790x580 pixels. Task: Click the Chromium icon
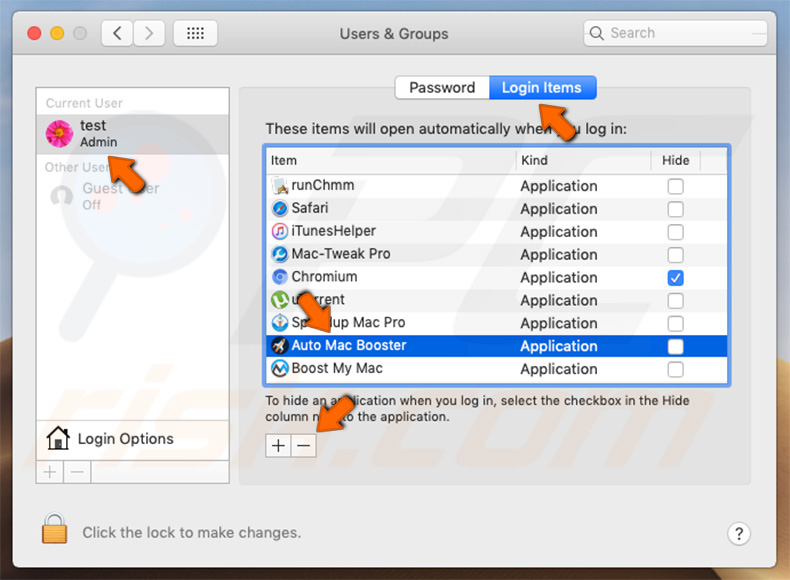click(x=280, y=277)
